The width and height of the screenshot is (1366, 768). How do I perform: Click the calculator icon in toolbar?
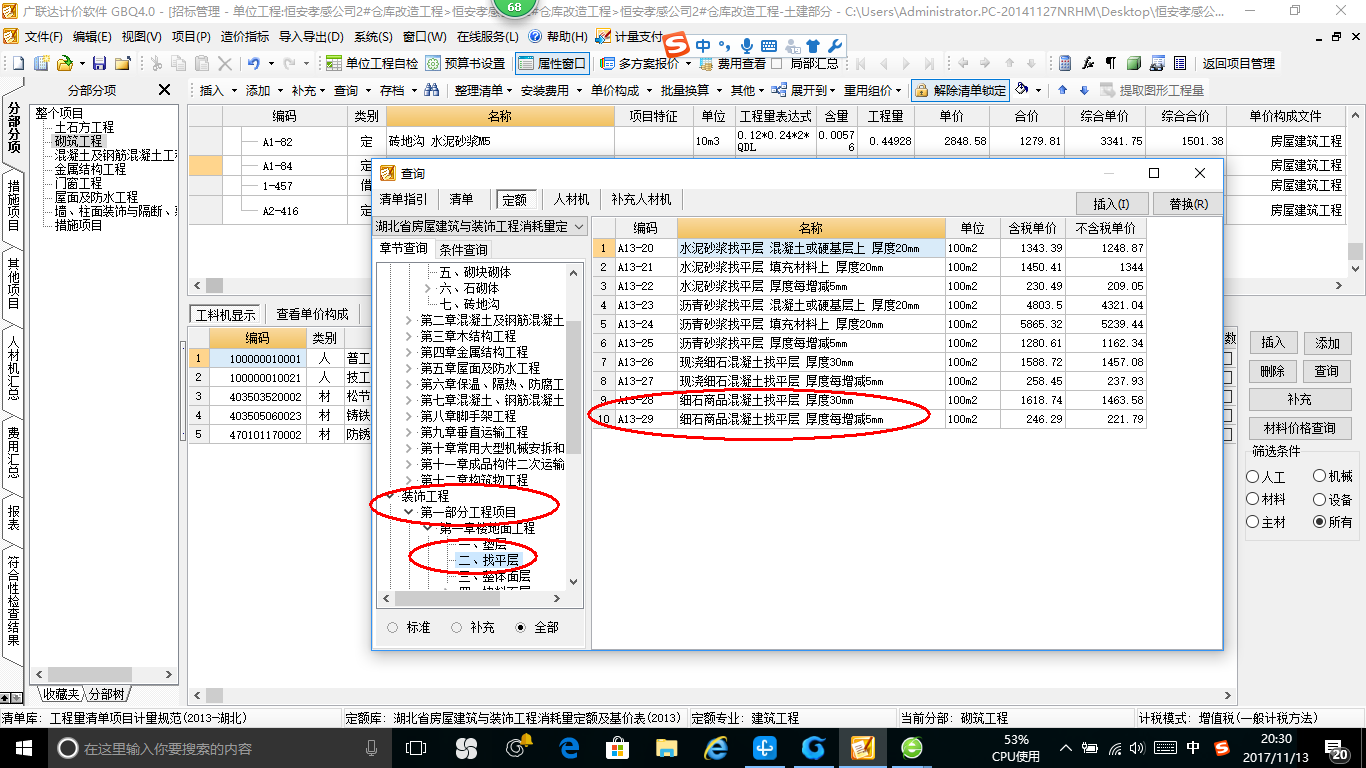[x=1066, y=63]
